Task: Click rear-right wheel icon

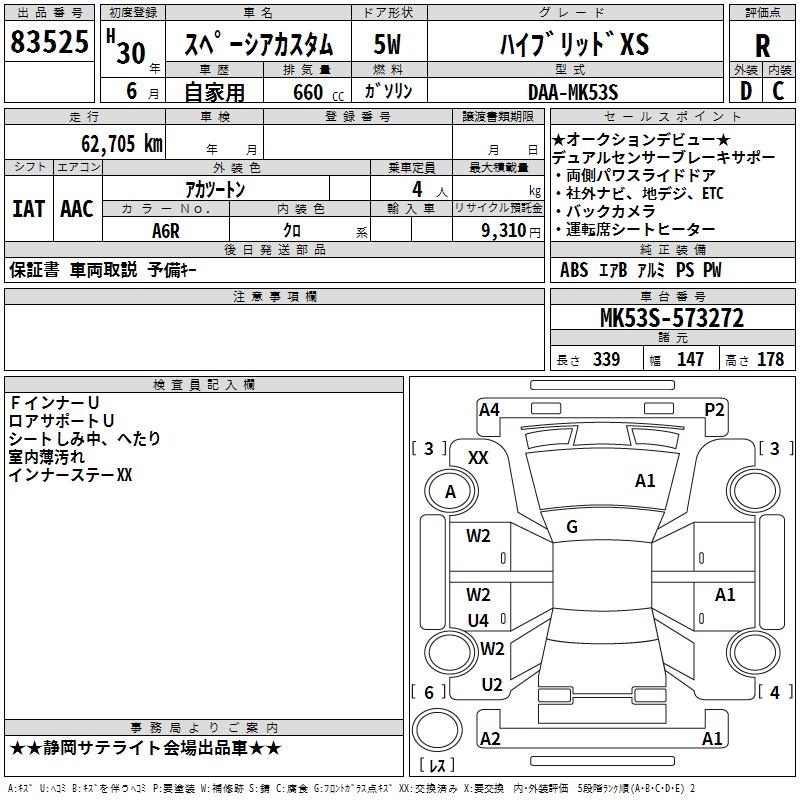Action: point(754,652)
